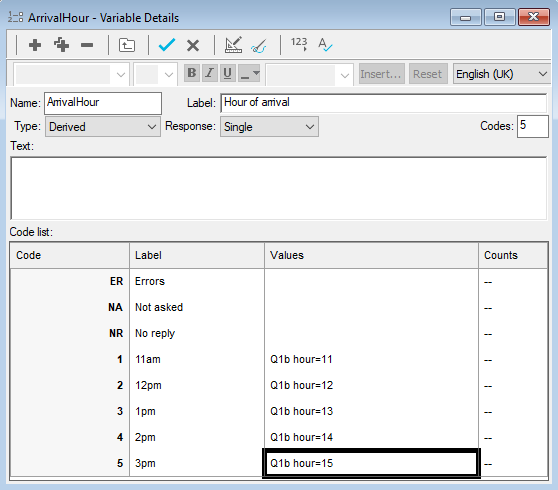Select the Errors label cell
This screenshot has width=558, height=490.
[x=197, y=281]
